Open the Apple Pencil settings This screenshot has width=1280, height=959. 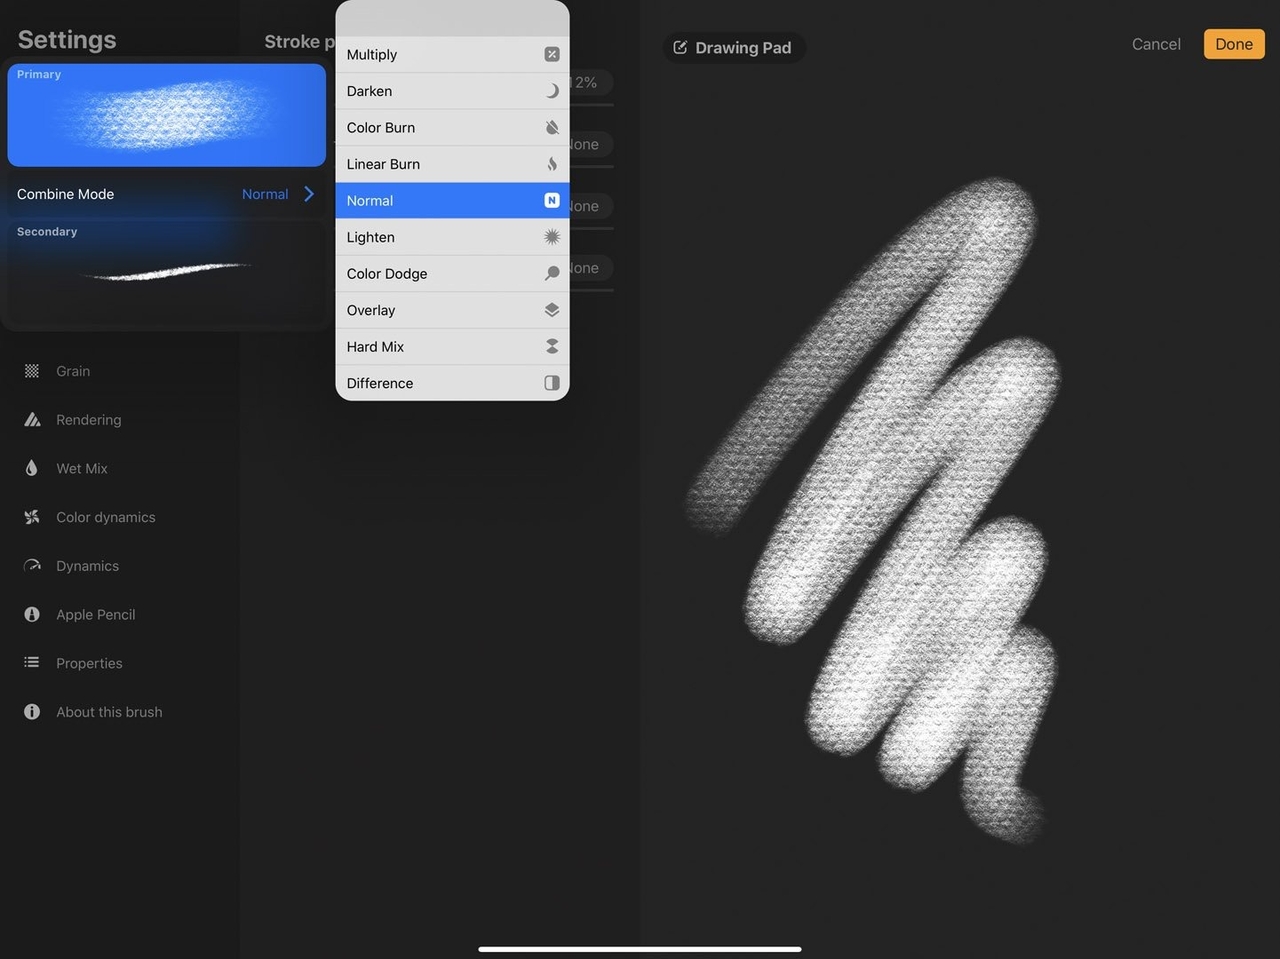click(95, 615)
